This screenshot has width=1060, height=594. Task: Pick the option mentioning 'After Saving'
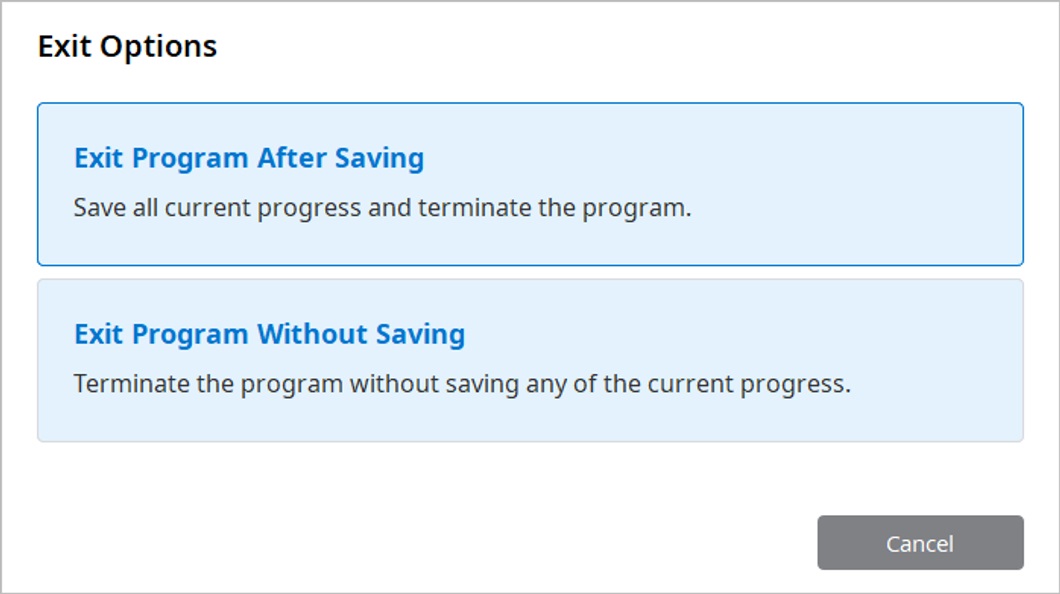(x=530, y=184)
